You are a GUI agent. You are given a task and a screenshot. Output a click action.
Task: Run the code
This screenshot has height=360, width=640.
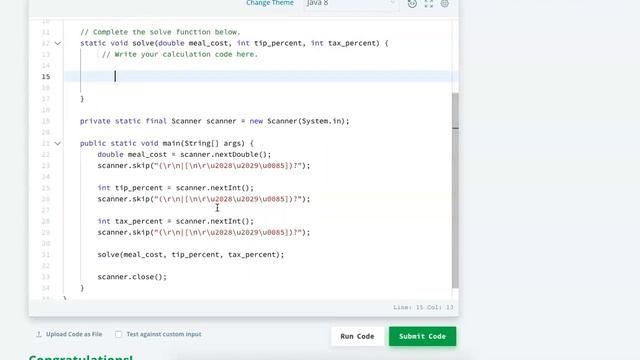coord(357,336)
